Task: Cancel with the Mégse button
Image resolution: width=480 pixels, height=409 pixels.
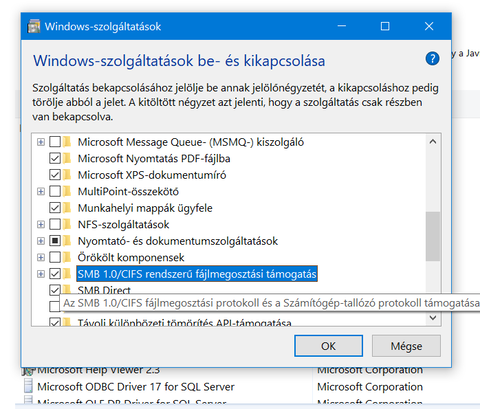Action: pos(406,346)
